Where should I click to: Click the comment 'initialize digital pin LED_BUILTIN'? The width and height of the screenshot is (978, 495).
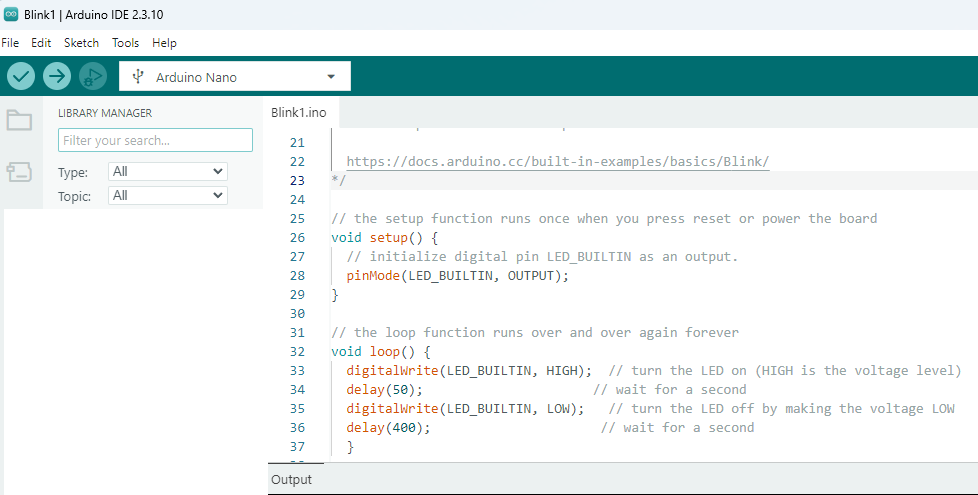pos(500,257)
